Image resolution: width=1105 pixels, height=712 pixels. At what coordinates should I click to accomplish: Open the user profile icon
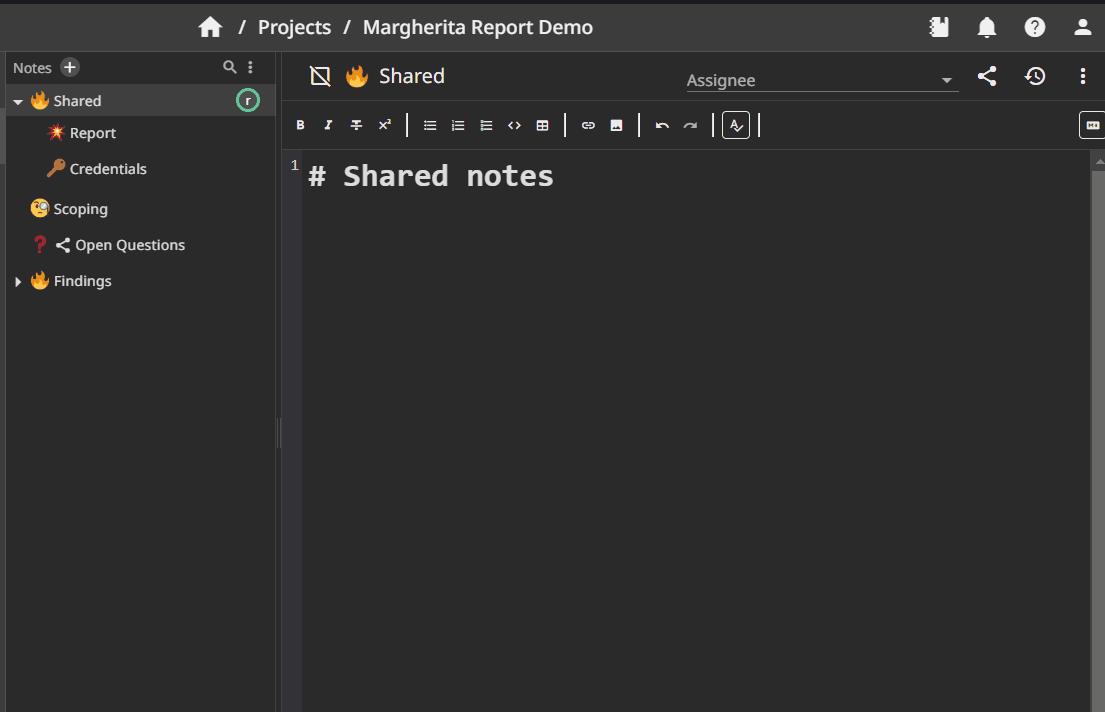(1082, 27)
